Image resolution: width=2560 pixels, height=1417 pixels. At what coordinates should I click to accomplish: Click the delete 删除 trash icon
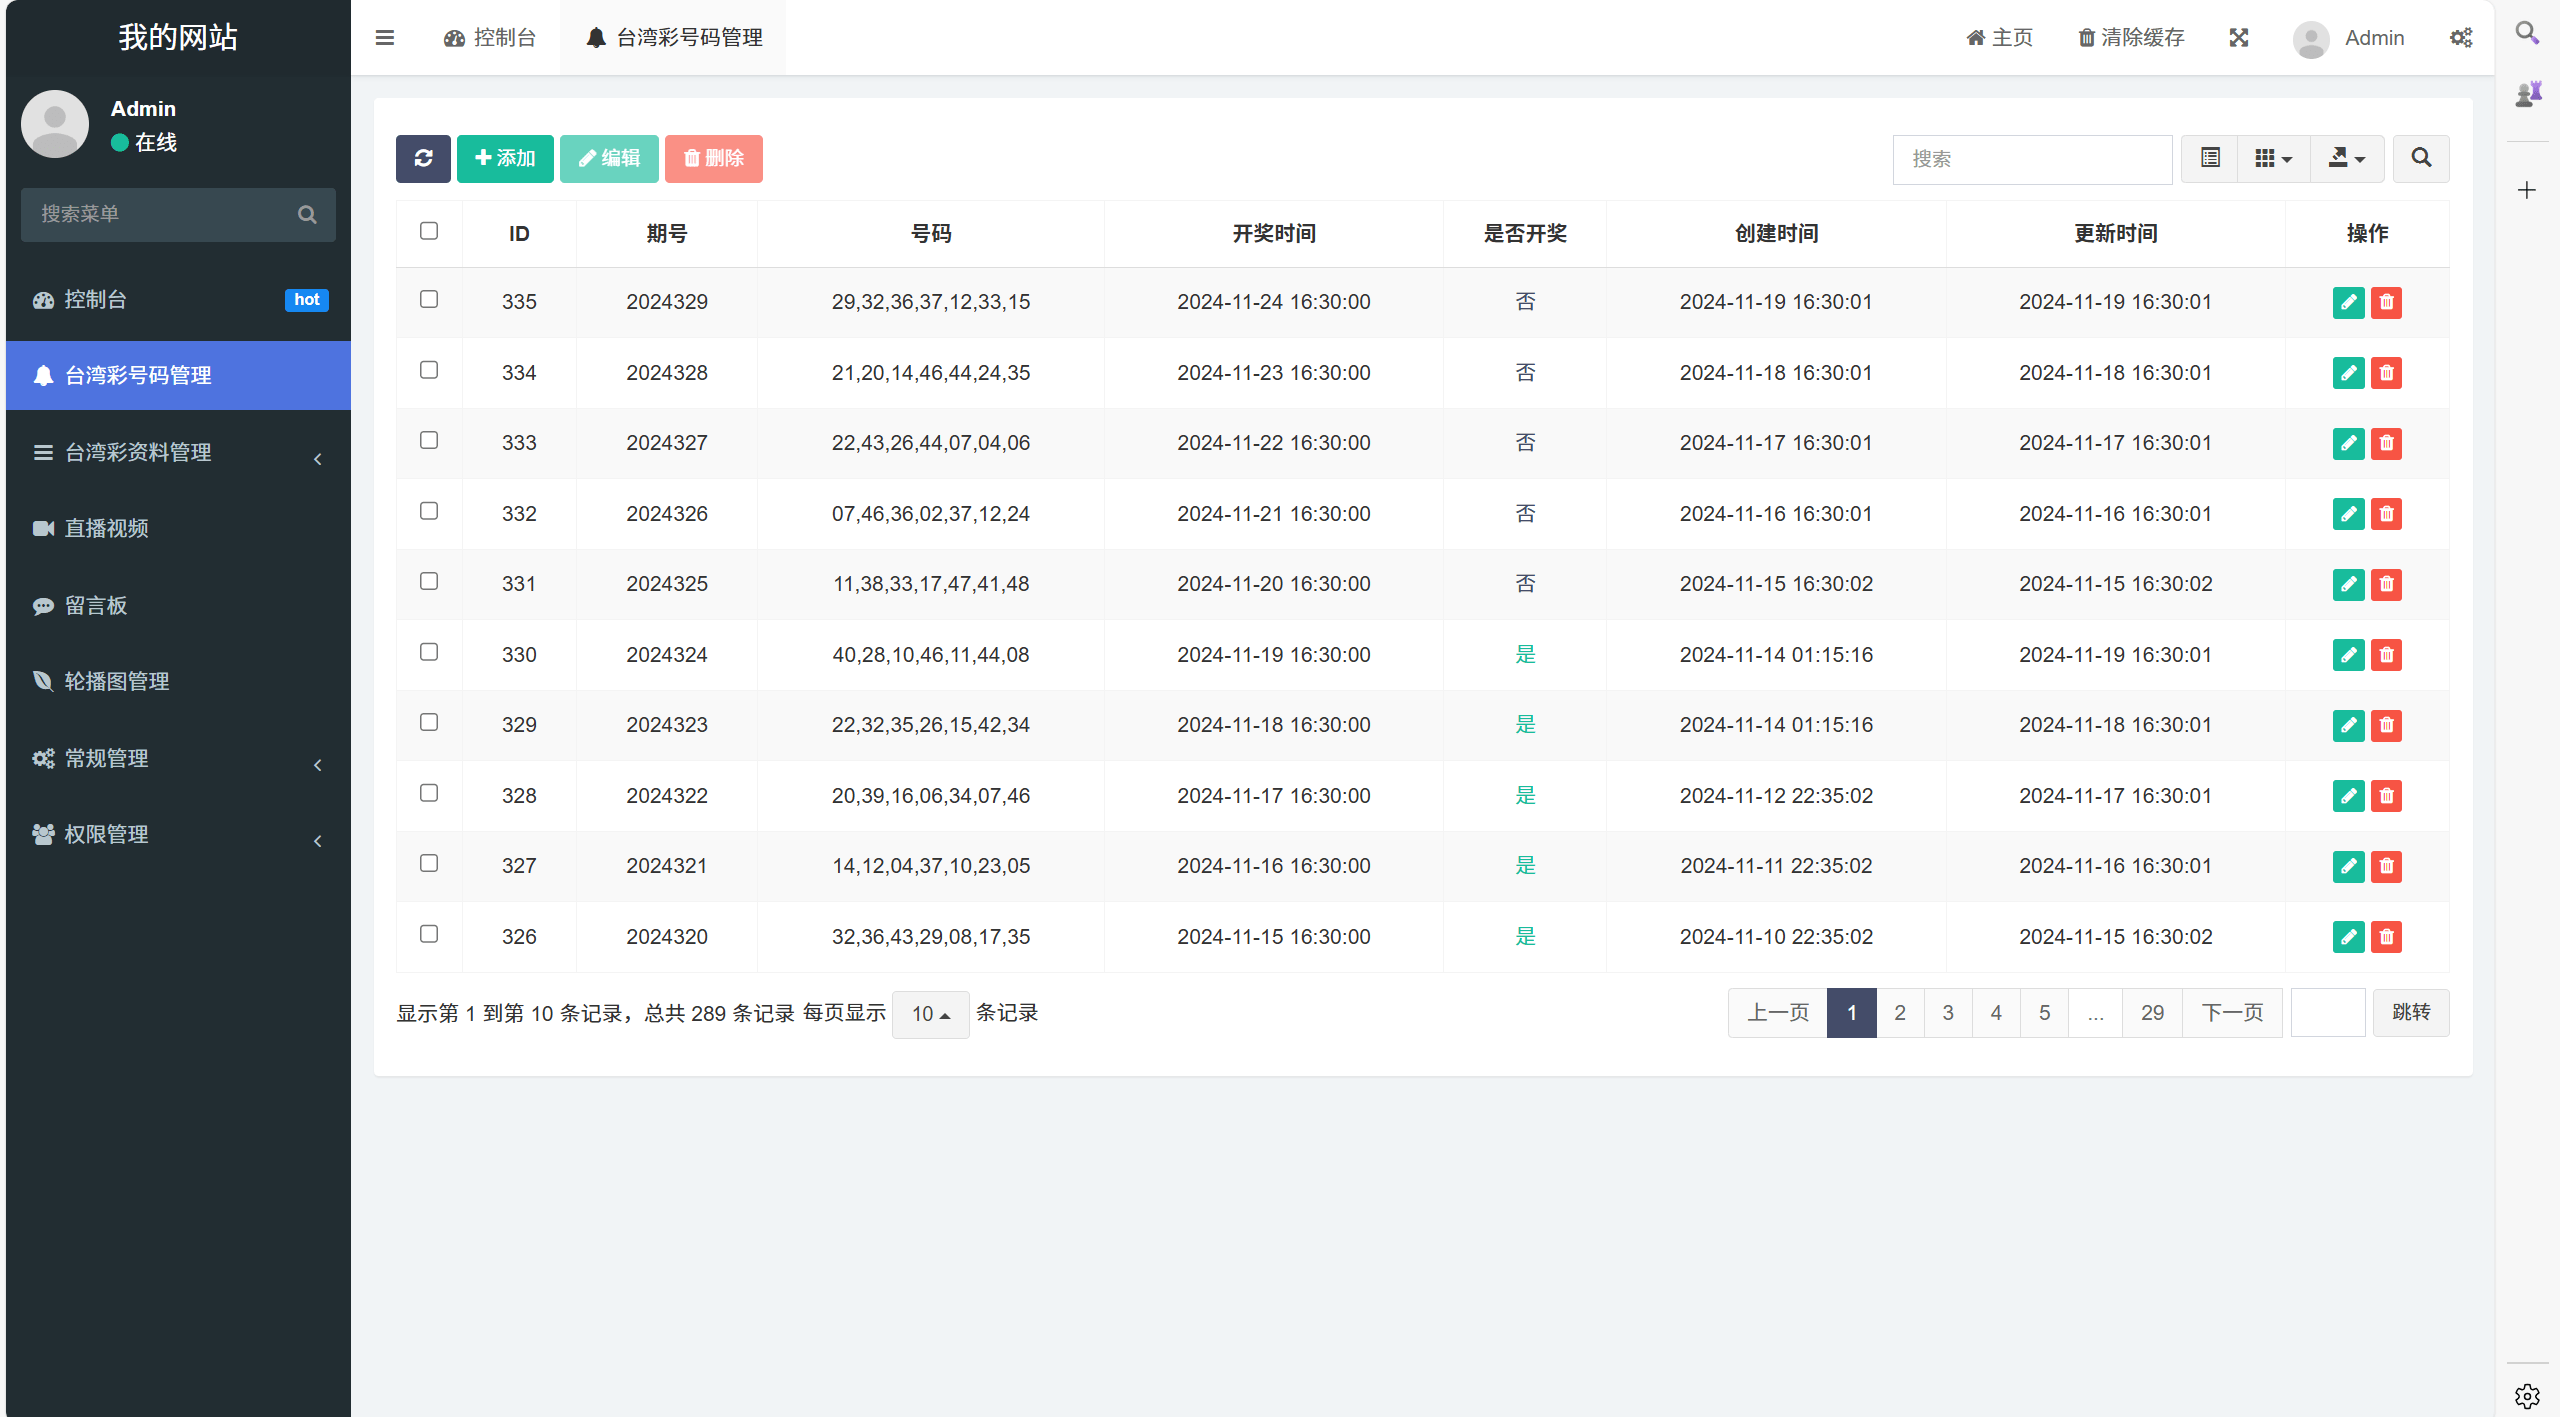pyautogui.click(x=710, y=159)
